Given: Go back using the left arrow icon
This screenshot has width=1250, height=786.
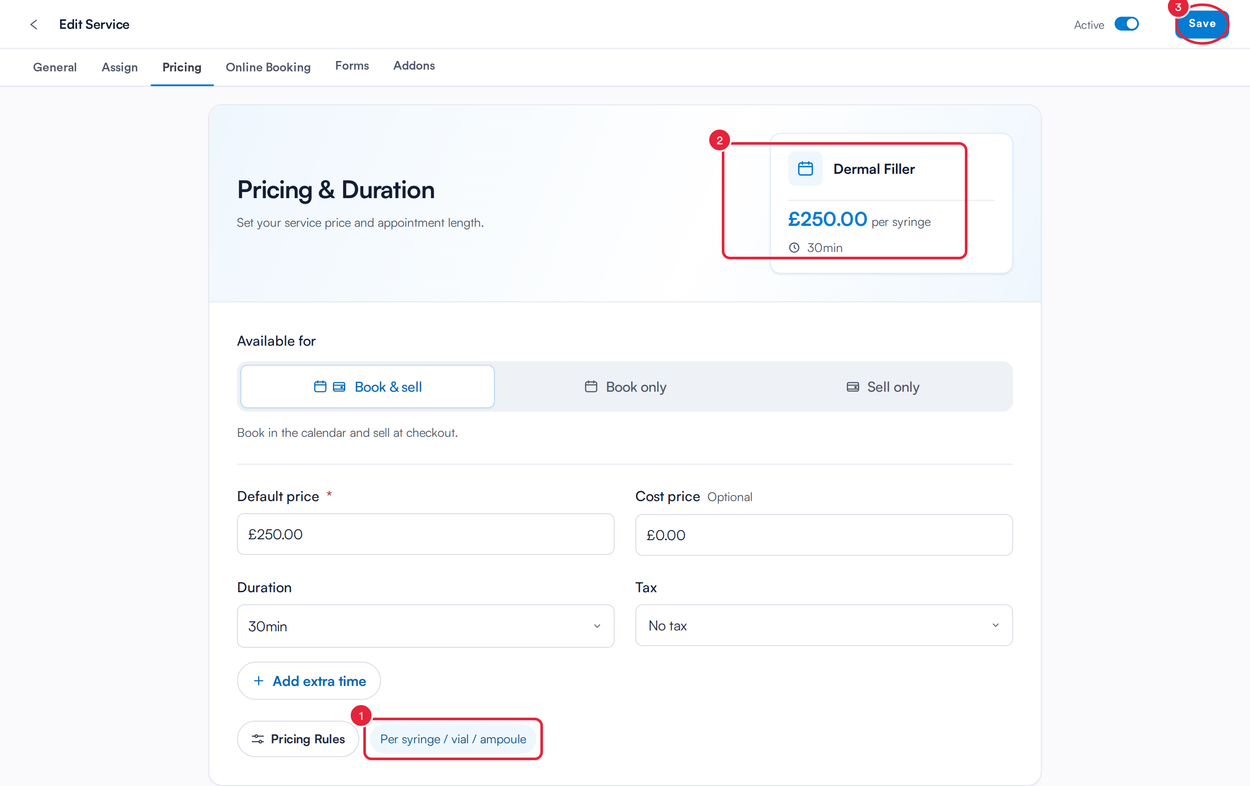Looking at the screenshot, I should (34, 24).
